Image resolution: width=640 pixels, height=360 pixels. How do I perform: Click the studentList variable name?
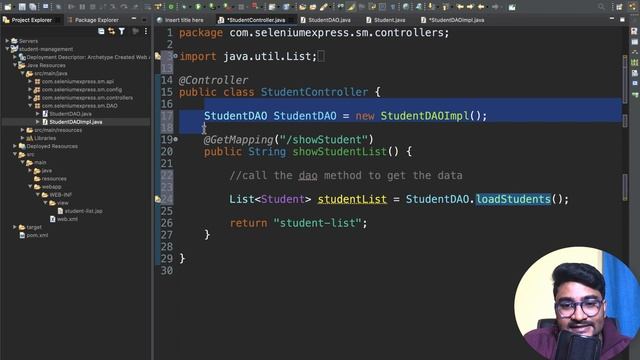pyautogui.click(x=352, y=199)
